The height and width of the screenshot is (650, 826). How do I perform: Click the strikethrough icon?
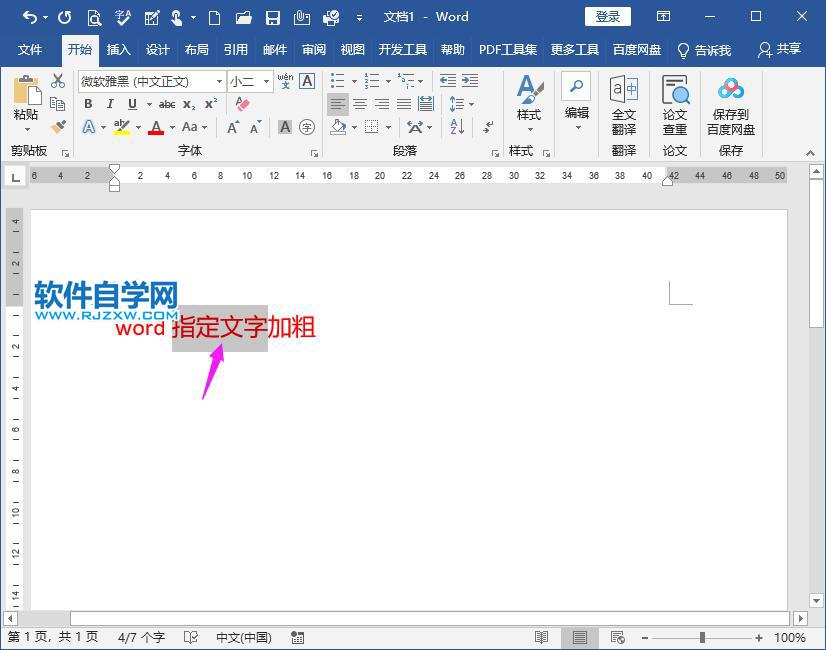[x=168, y=104]
